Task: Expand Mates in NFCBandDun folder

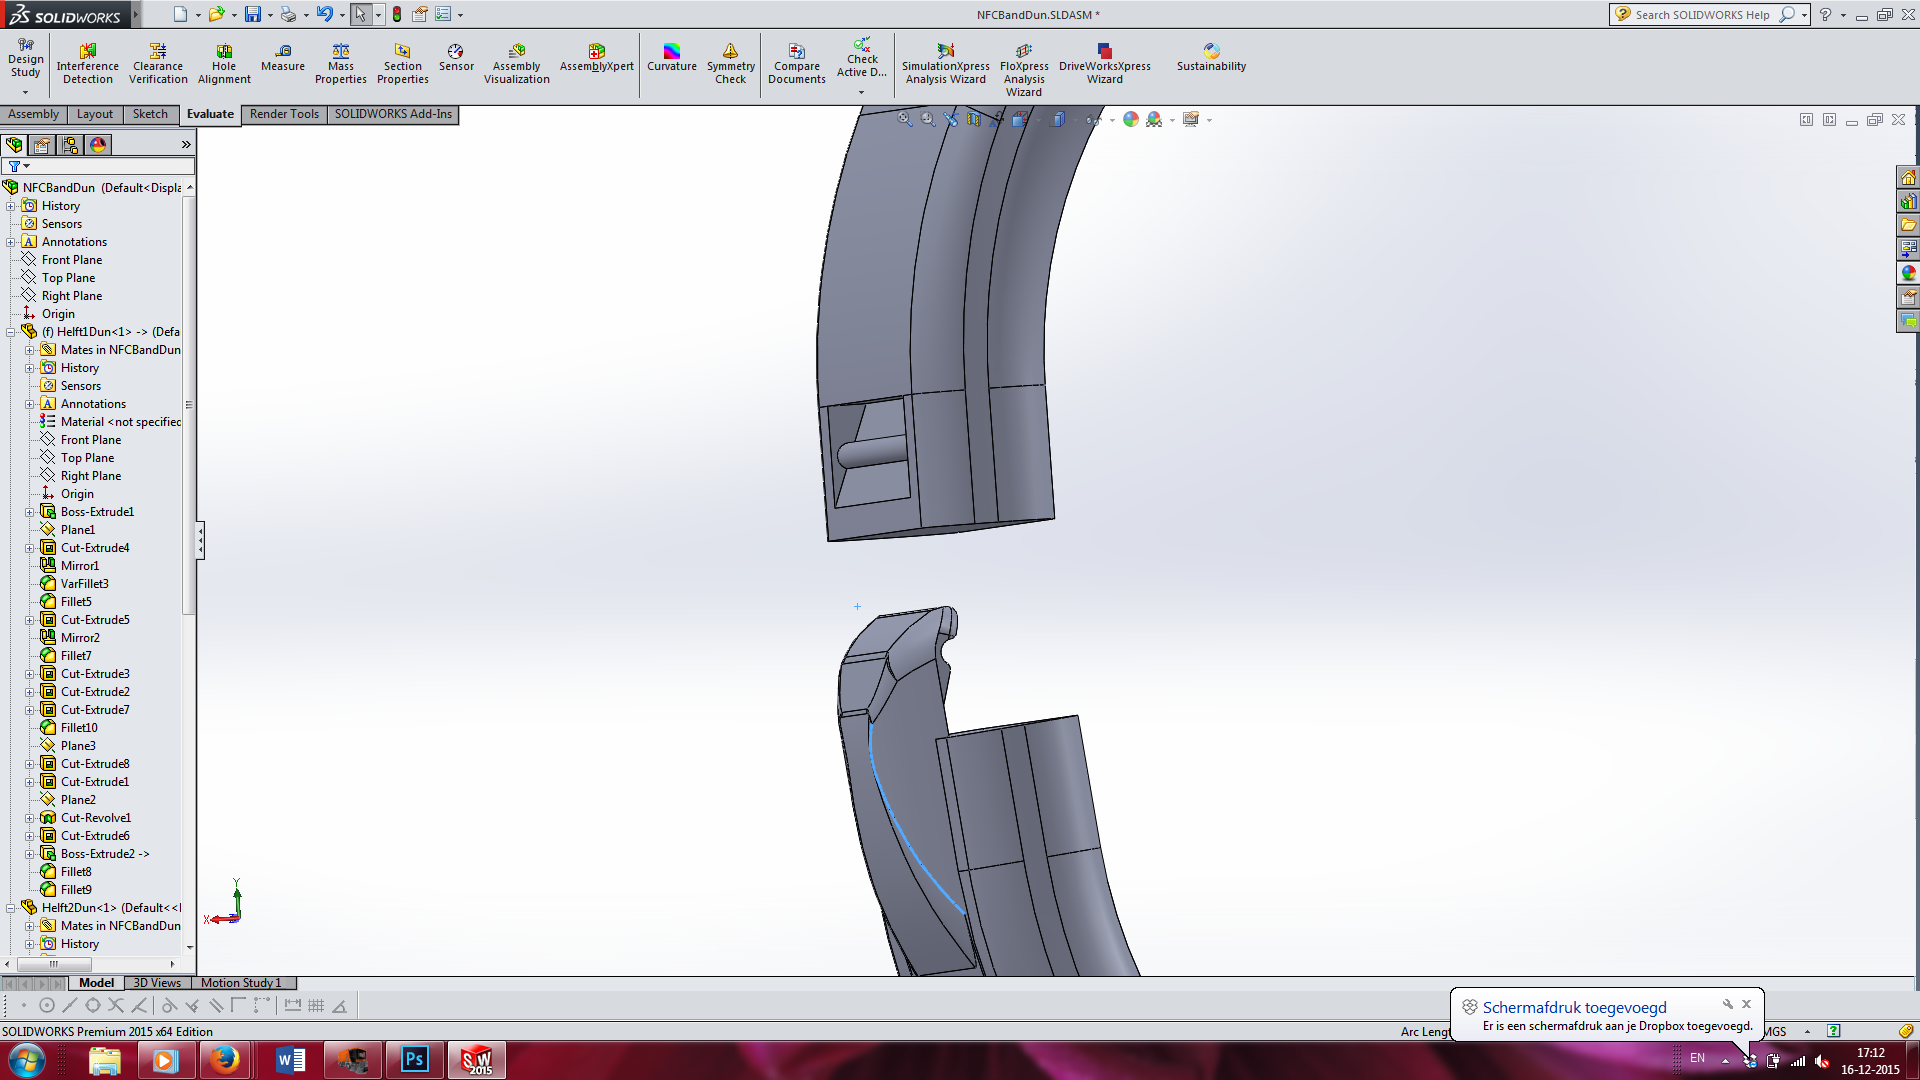Action: (x=30, y=350)
